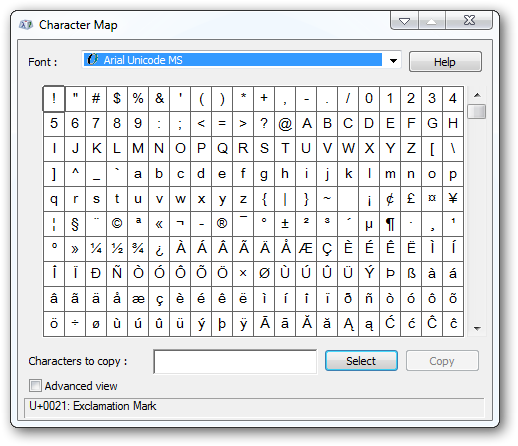Select the copyright © symbol cell
518x446 pixels.
coord(117,224)
